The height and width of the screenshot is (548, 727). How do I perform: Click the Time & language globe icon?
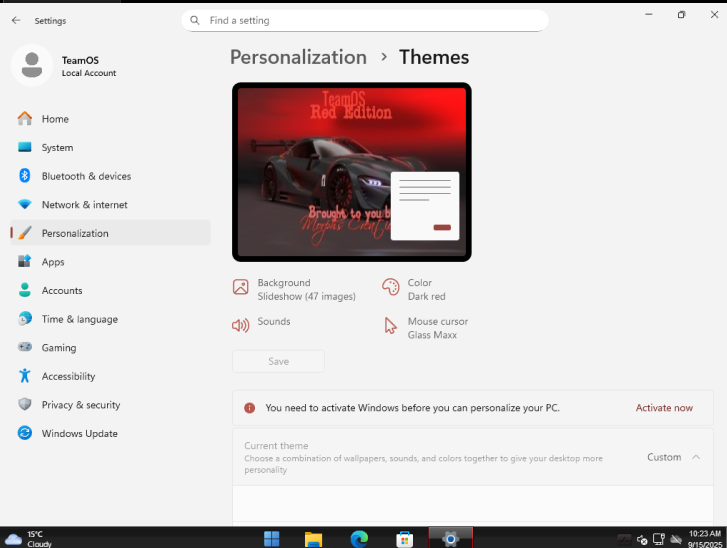(x=25, y=319)
